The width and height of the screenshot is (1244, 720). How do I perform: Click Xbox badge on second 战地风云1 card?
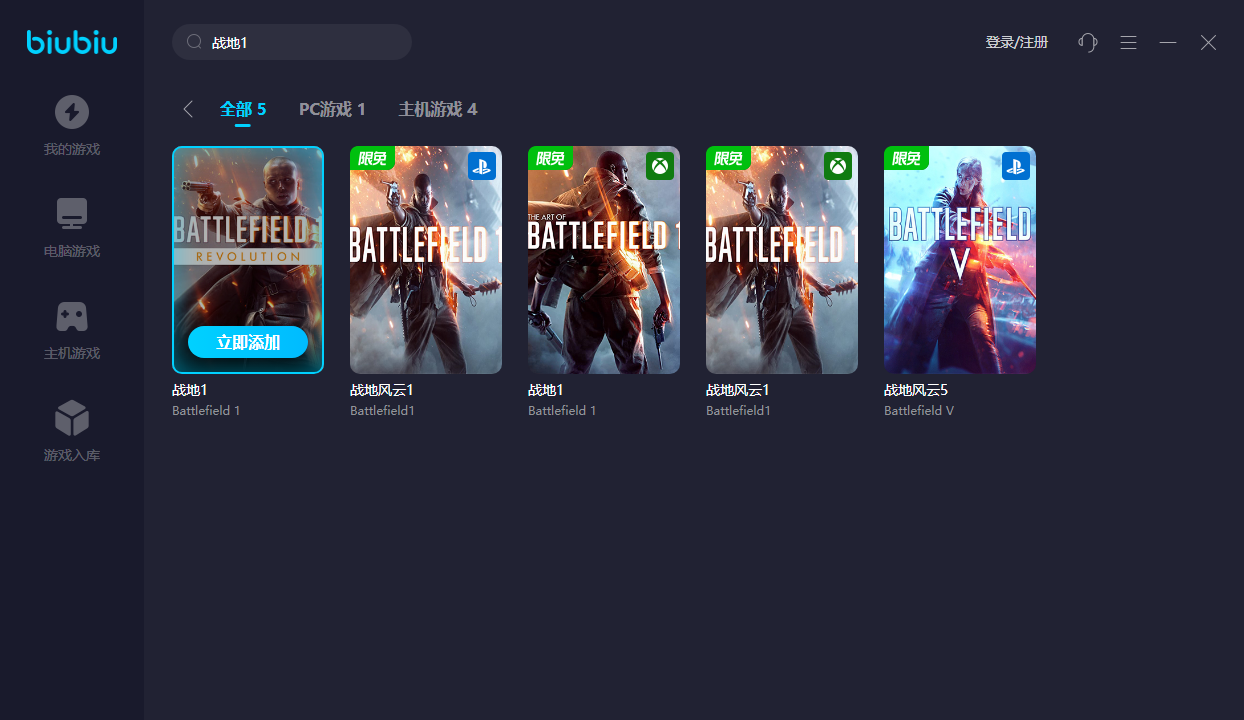(x=838, y=166)
